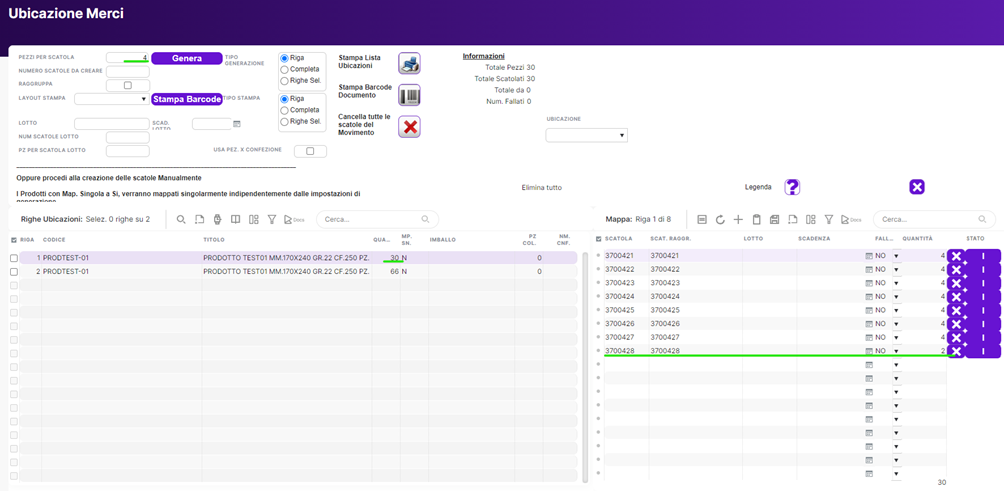Click the column layout icon in Righe Ubicazioni toolbar
Screen dimensions: 1004x491
254,220
